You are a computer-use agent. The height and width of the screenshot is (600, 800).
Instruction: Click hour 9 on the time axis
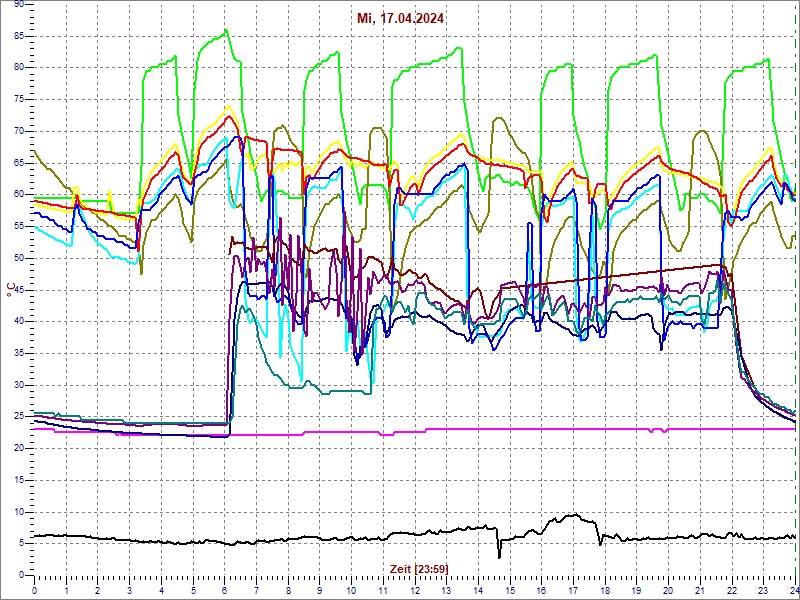tap(320, 590)
